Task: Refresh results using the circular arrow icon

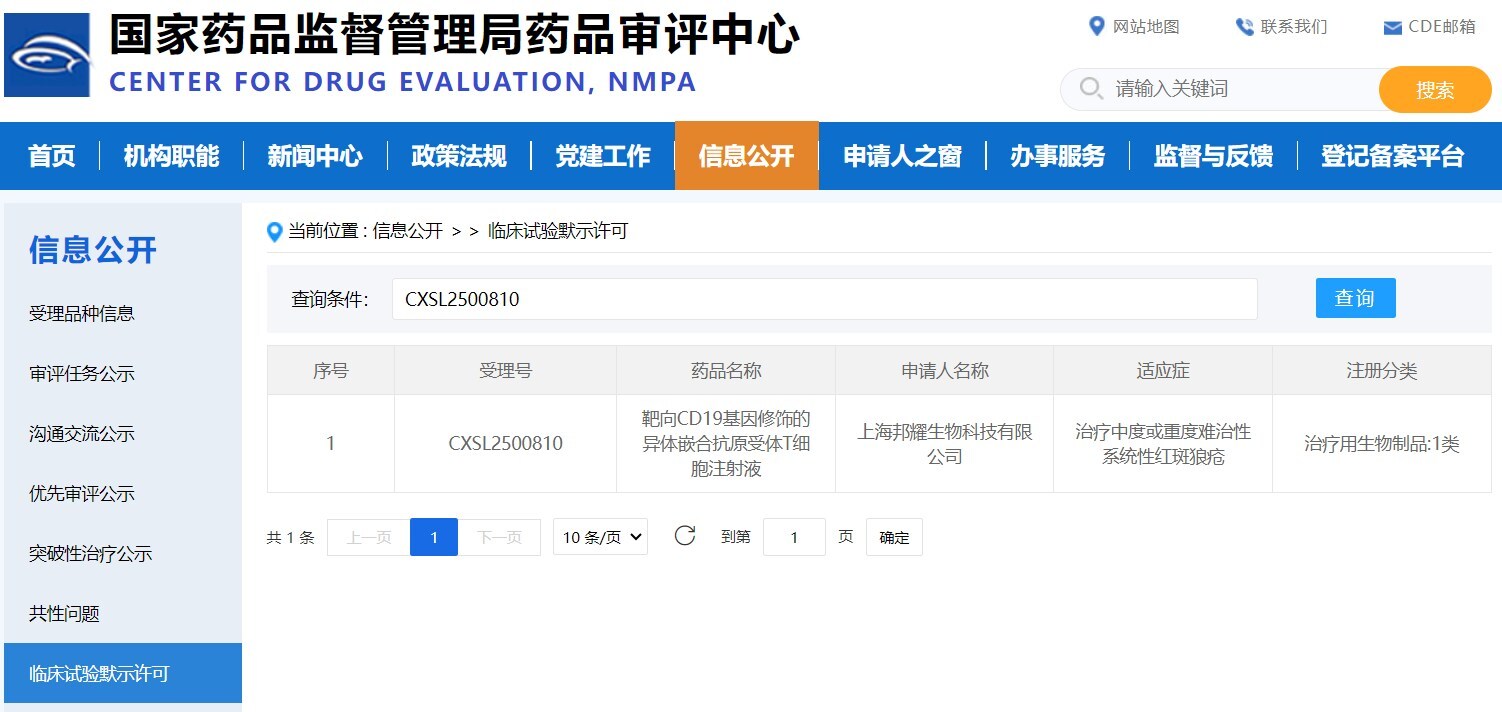Action: pyautogui.click(x=684, y=536)
